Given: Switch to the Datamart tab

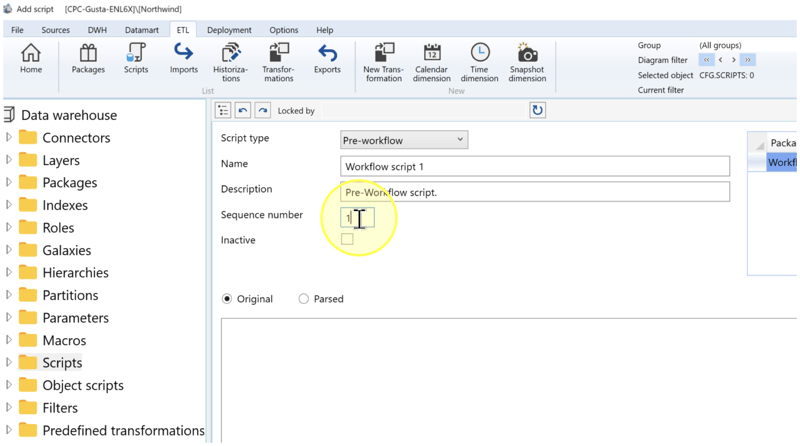Looking at the screenshot, I should coord(142,30).
